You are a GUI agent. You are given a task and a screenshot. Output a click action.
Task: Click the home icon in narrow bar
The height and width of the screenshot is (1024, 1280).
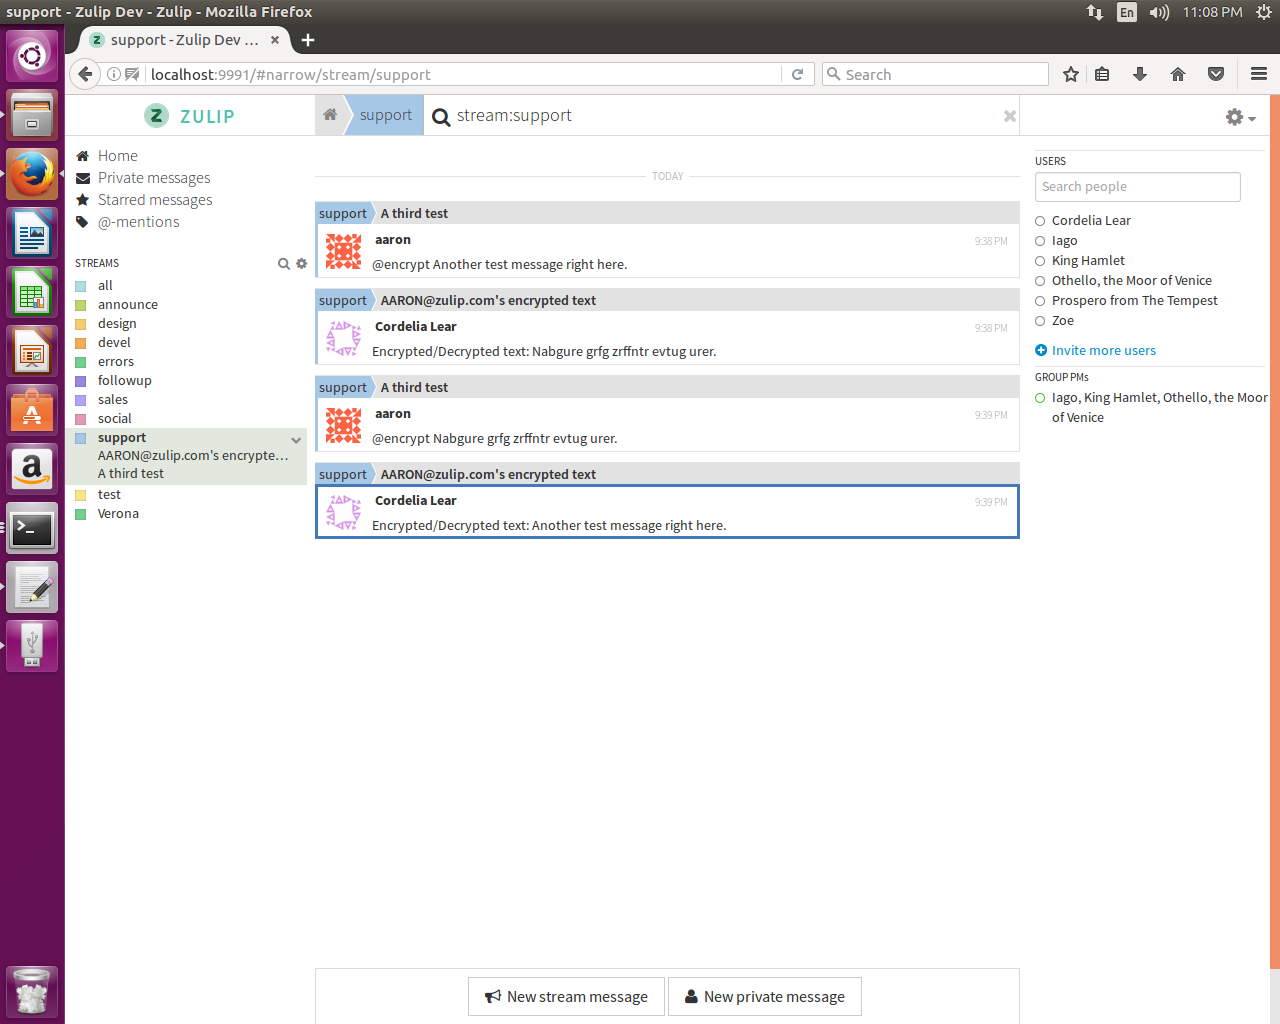click(x=330, y=115)
